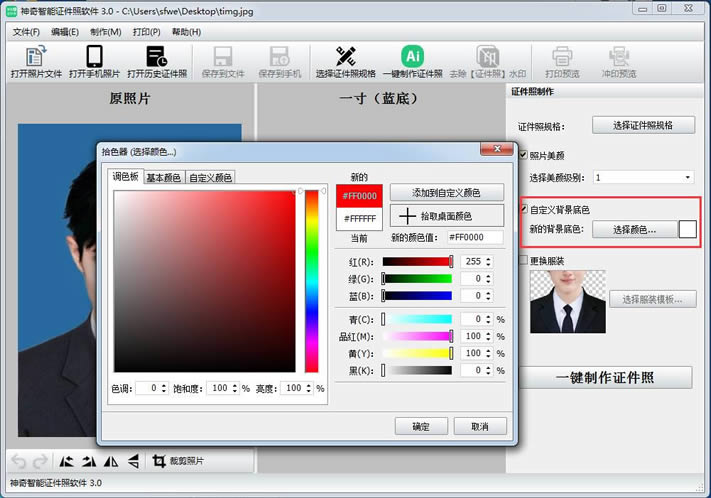Open photo file via 打开照片文件 icon
711x498 pixels.
point(36,62)
